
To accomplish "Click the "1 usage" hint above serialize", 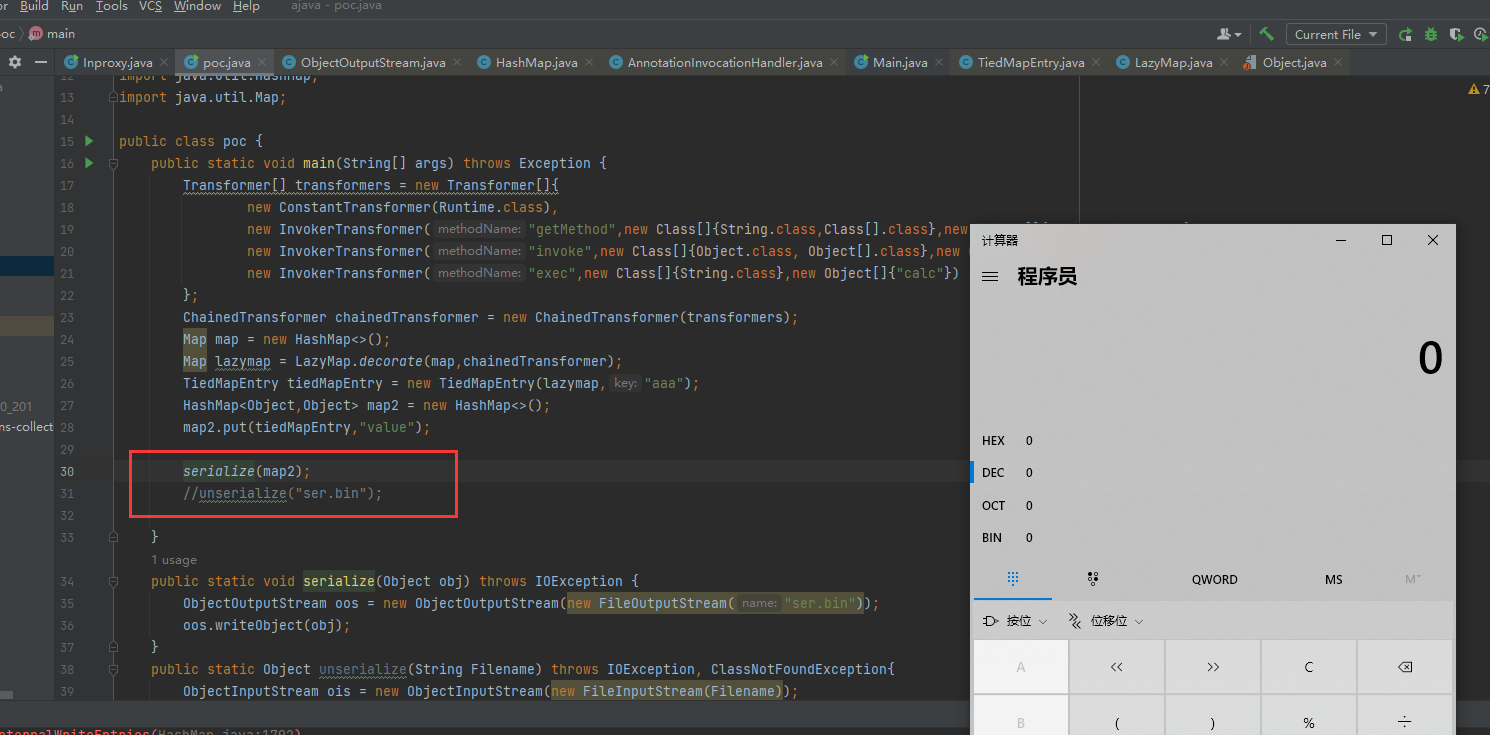I will 174,560.
